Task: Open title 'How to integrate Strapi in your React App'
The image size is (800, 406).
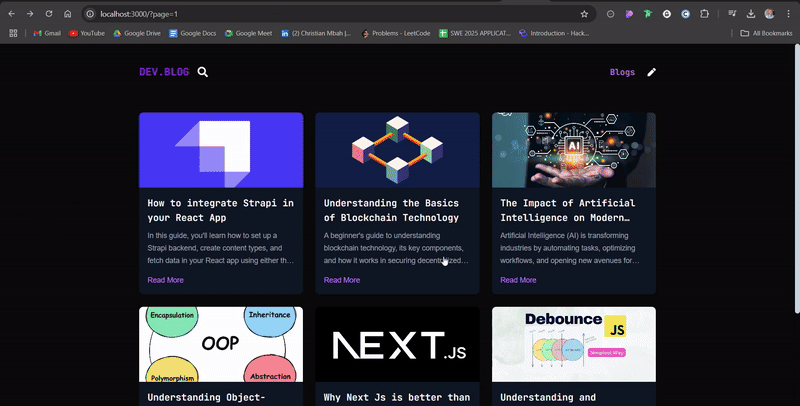Action: point(220,210)
